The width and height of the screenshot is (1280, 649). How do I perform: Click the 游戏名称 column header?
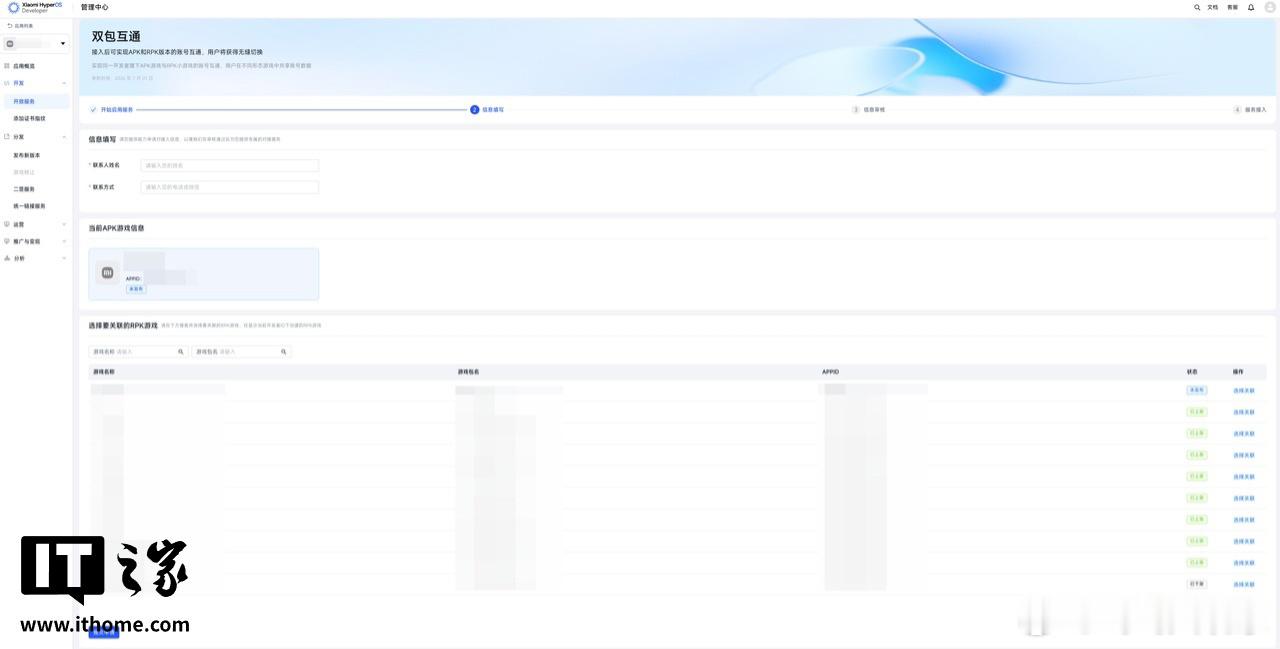(x=104, y=372)
